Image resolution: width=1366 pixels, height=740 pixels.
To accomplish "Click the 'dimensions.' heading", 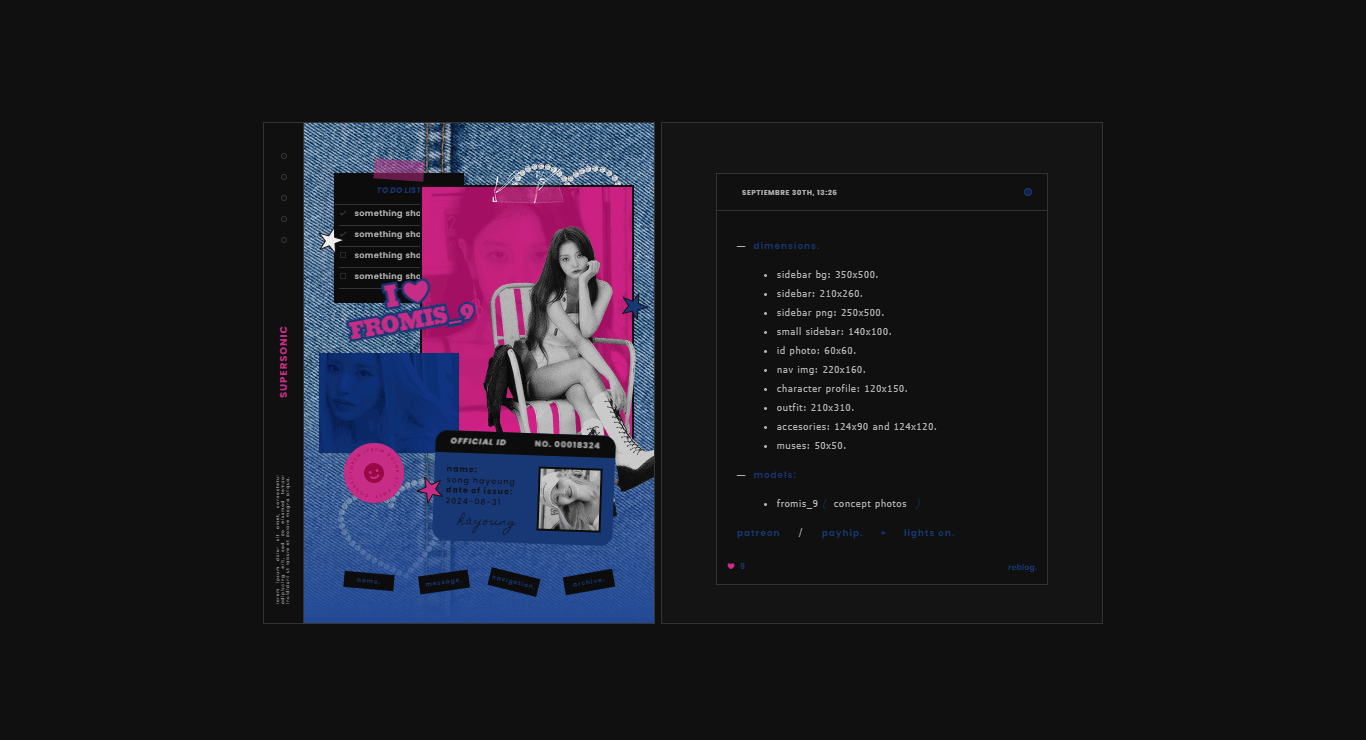I will tap(786, 246).
